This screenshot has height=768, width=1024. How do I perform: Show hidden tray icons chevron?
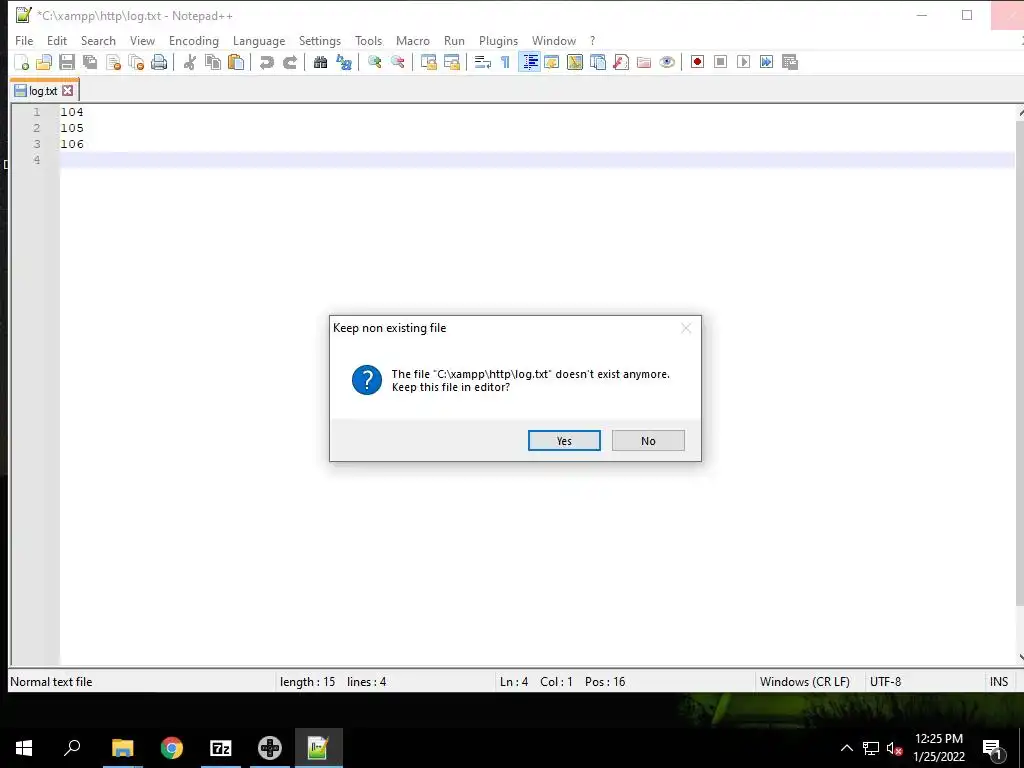[846, 748]
